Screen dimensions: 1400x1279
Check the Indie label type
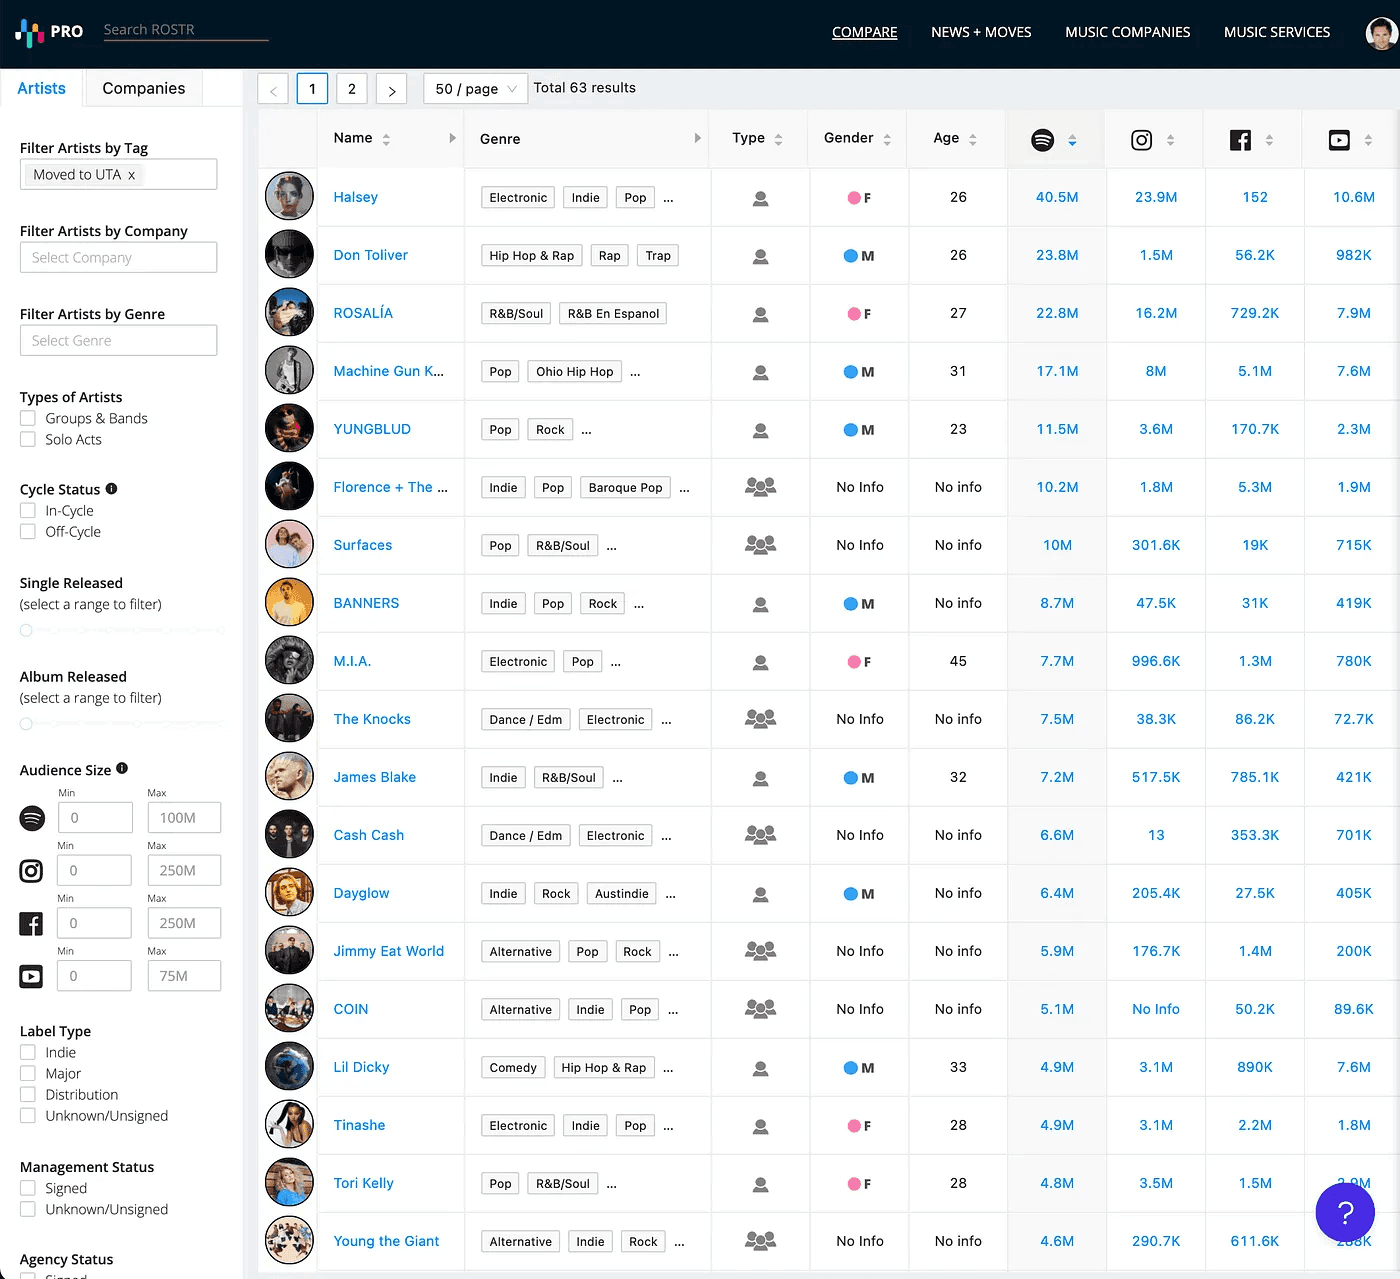coord(28,1052)
